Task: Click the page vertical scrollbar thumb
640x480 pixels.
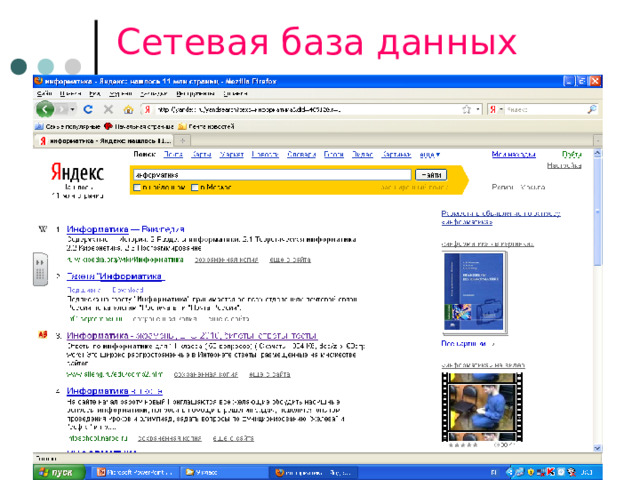Action: click(598, 212)
